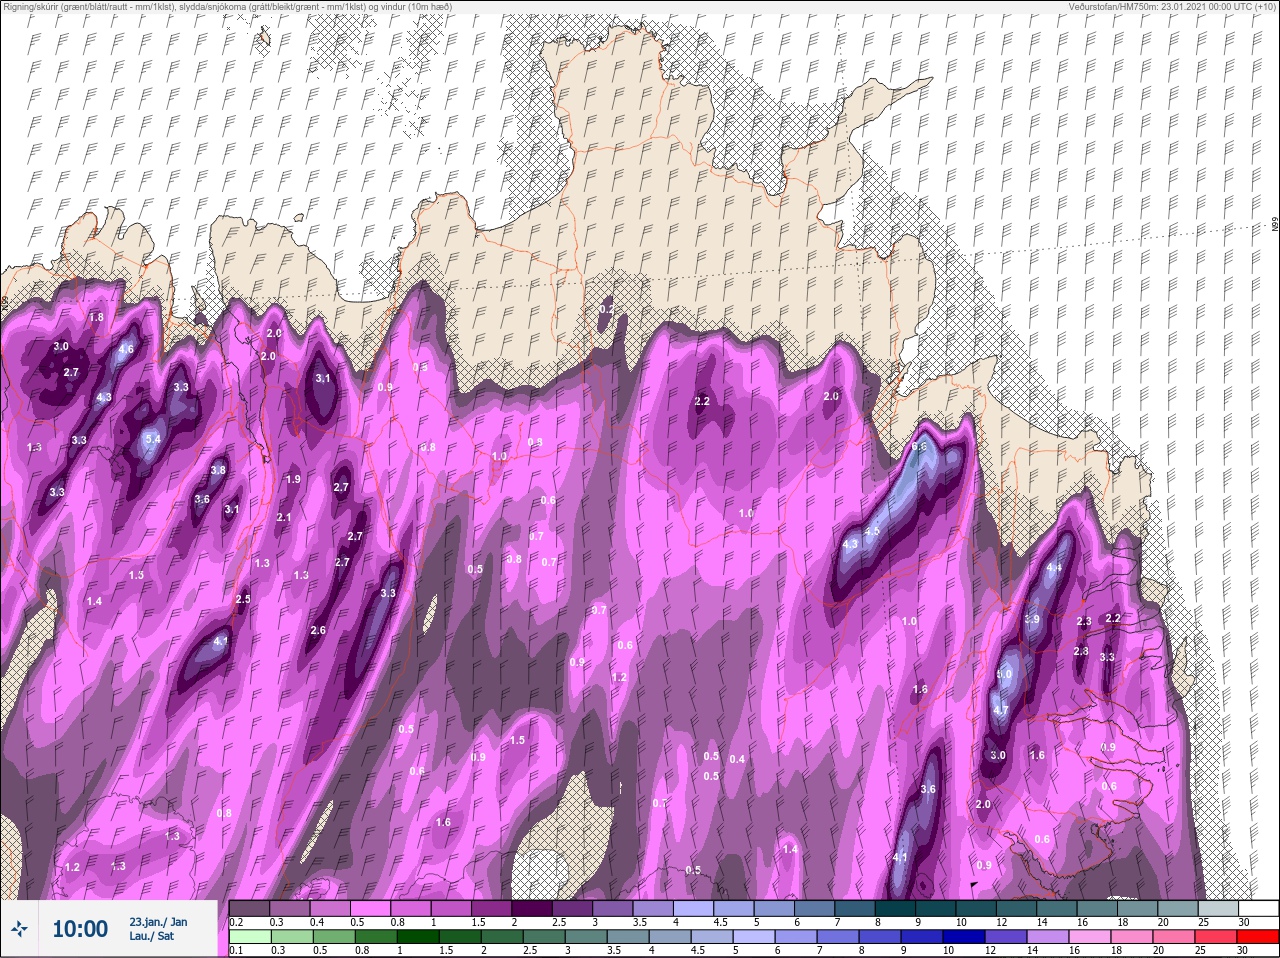Click the date text 23.jan./ Jan
This screenshot has height=958, width=1280.
(158, 921)
